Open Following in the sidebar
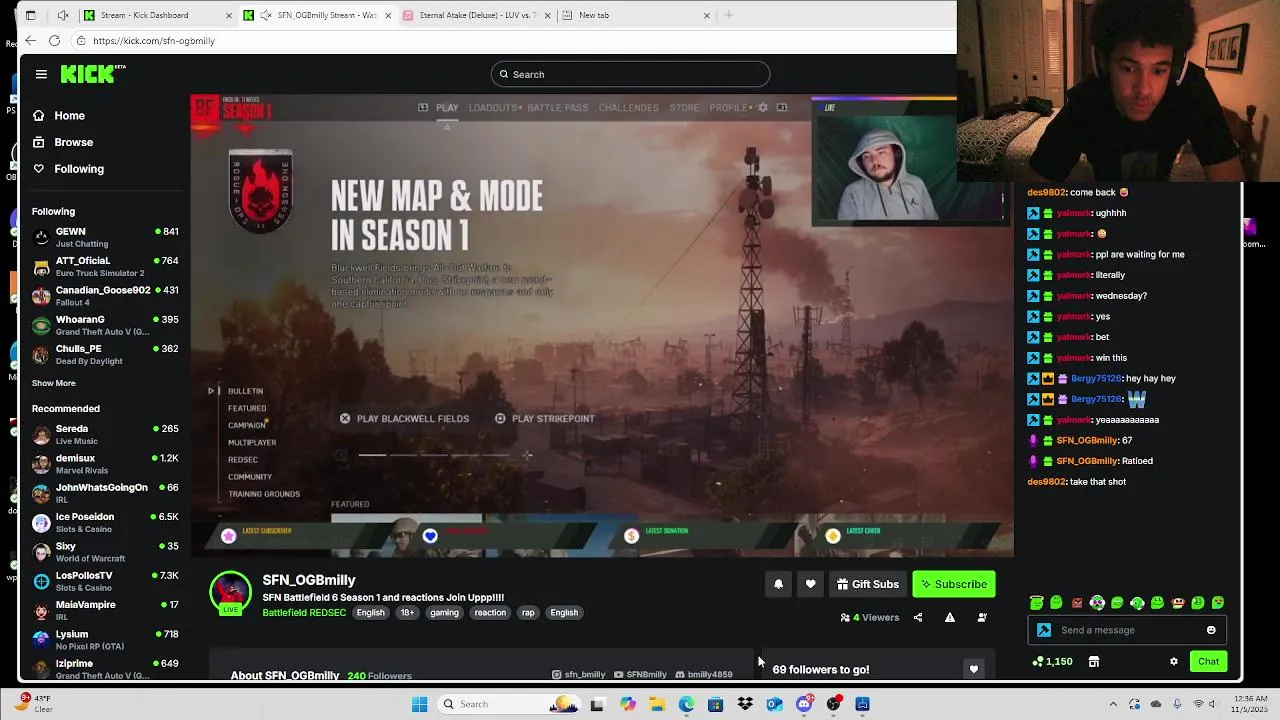1280x720 pixels. click(79, 169)
